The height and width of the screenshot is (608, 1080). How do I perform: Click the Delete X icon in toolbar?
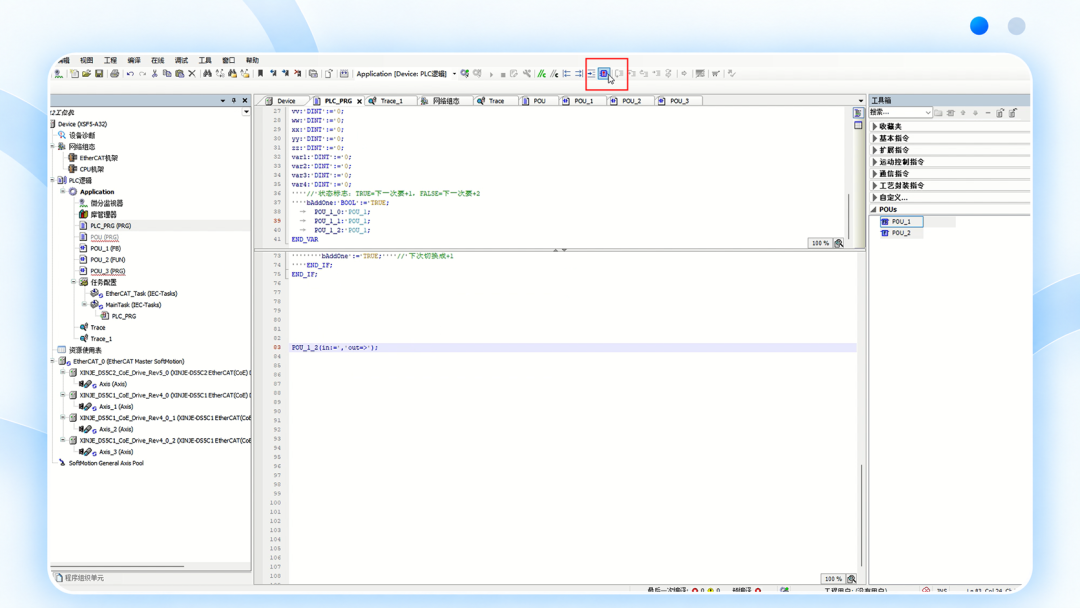tap(192, 74)
